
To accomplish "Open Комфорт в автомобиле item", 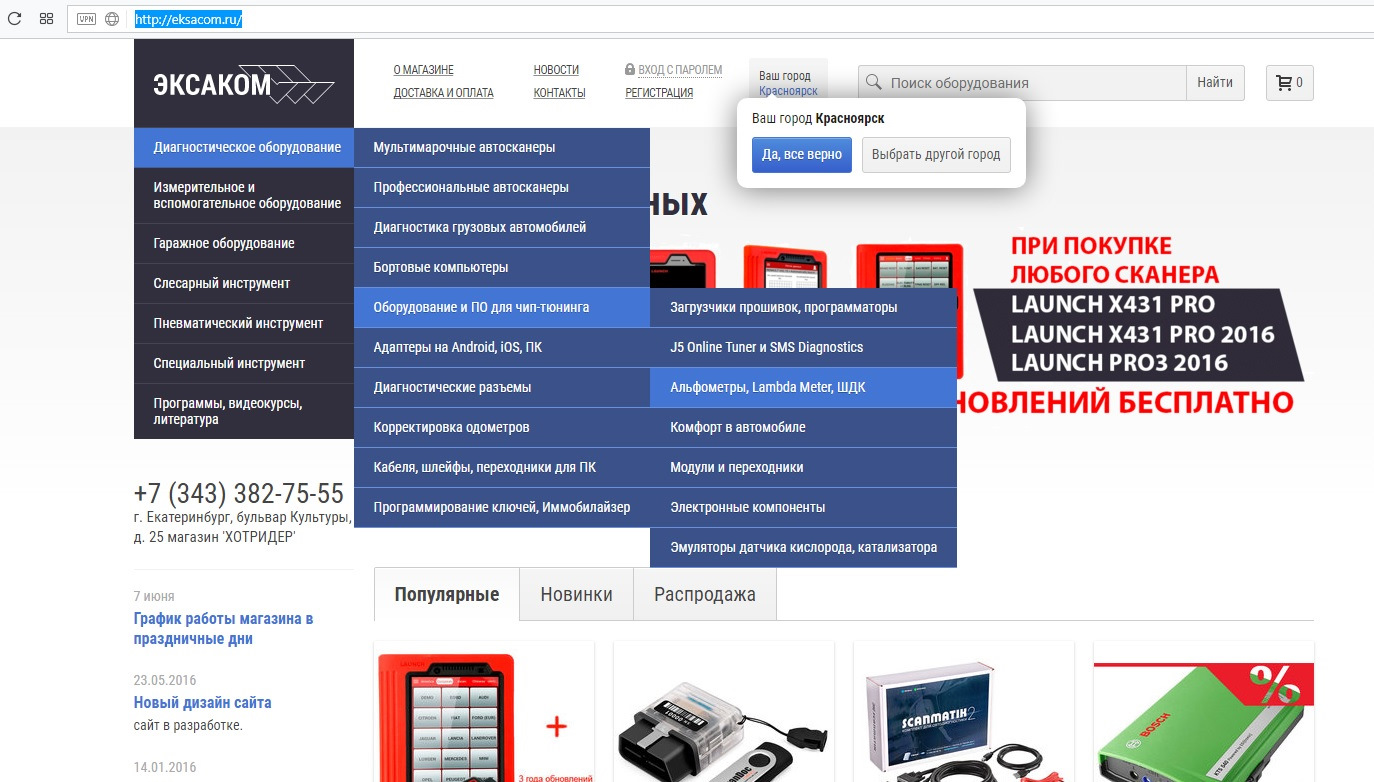I will click(x=803, y=428).
